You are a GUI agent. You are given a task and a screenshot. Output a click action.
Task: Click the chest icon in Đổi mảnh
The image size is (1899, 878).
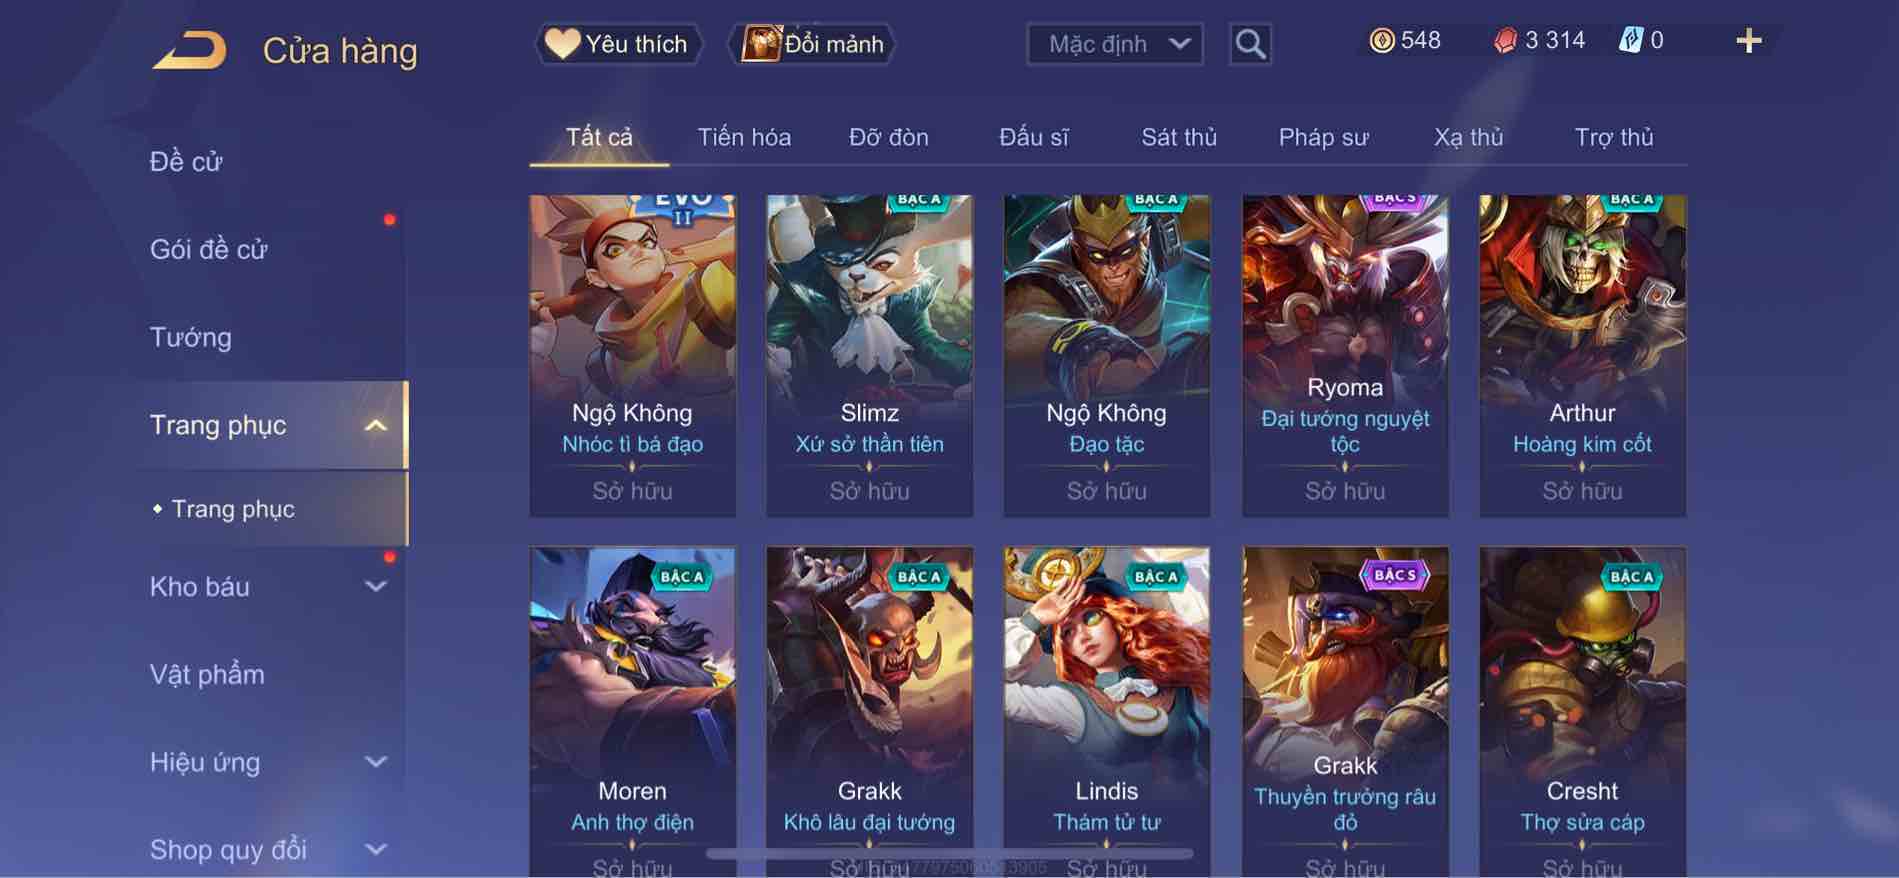[x=760, y=43]
